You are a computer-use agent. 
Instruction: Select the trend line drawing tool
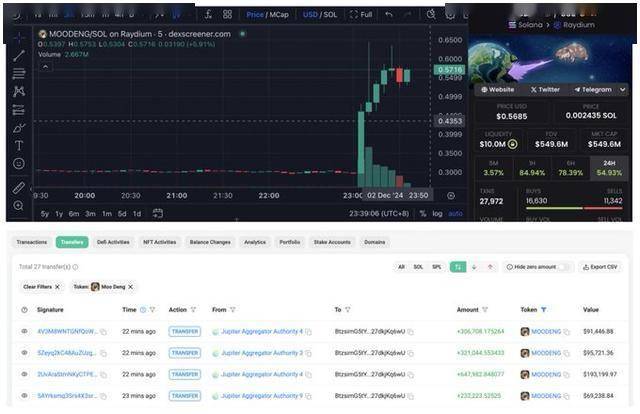coord(19,56)
